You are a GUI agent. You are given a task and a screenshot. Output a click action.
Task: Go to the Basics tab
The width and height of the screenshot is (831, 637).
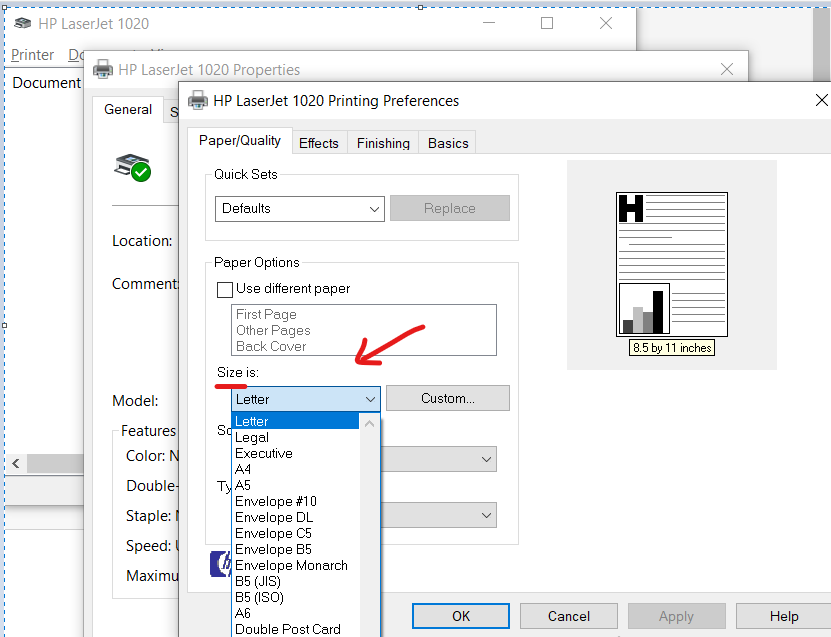pyautogui.click(x=448, y=143)
